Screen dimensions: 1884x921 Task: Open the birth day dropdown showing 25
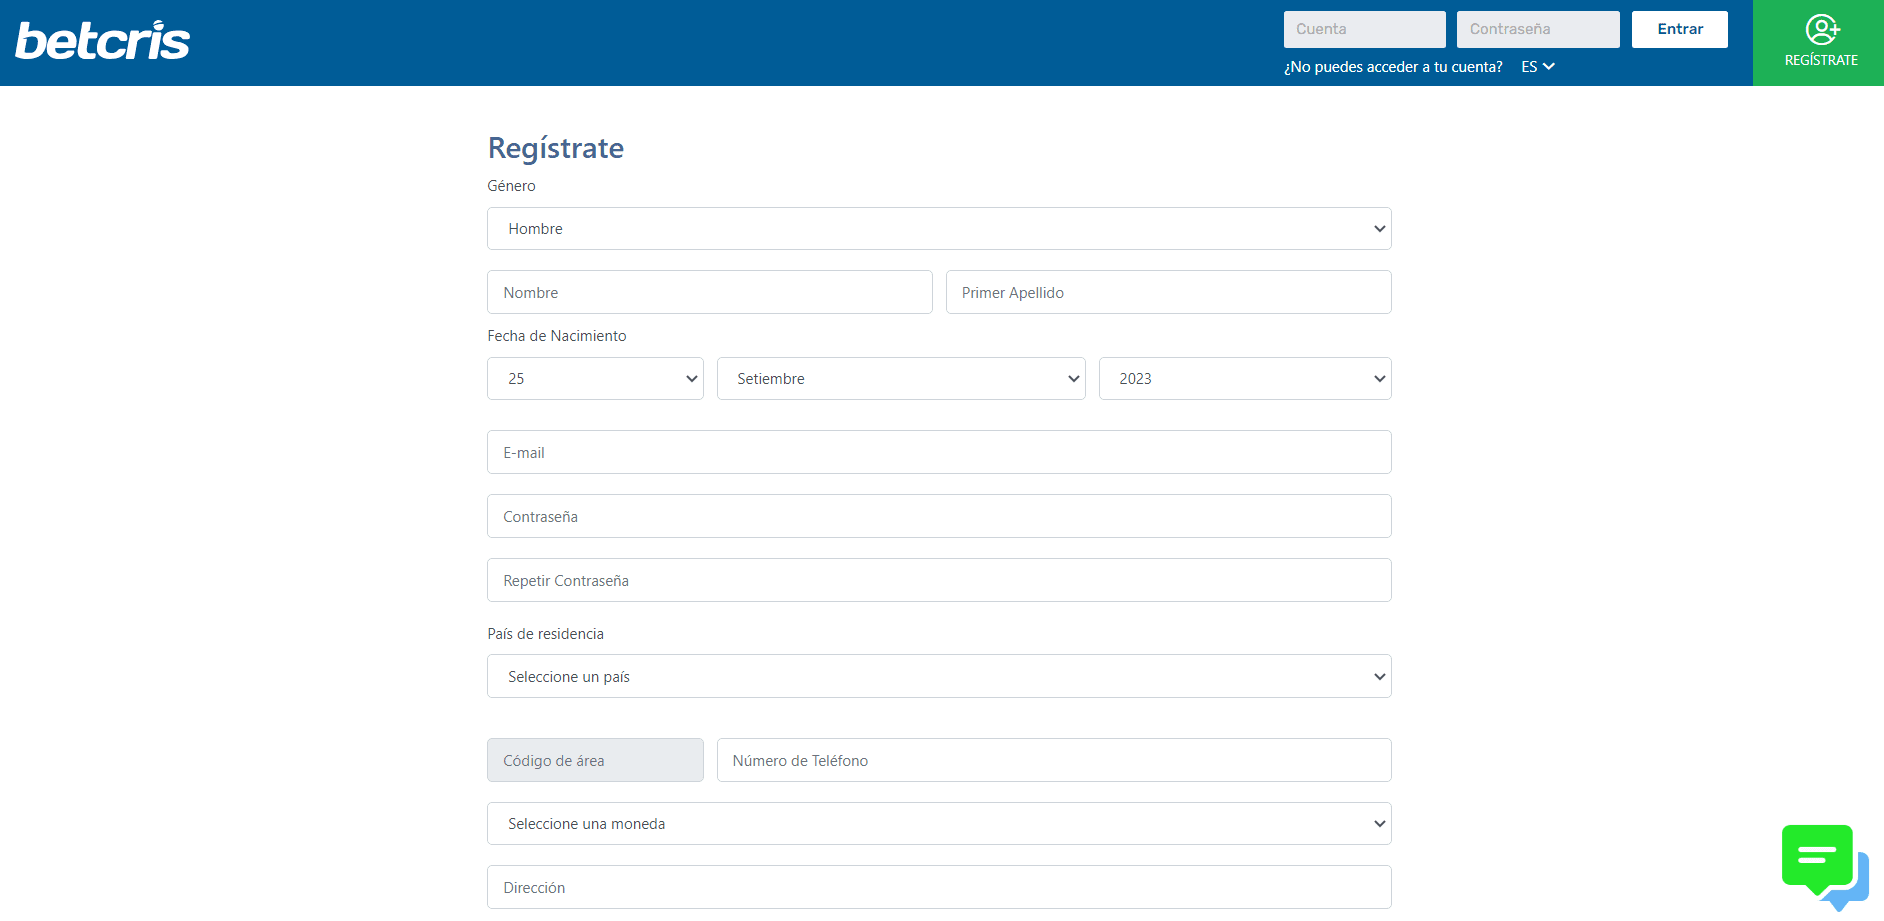tap(595, 379)
